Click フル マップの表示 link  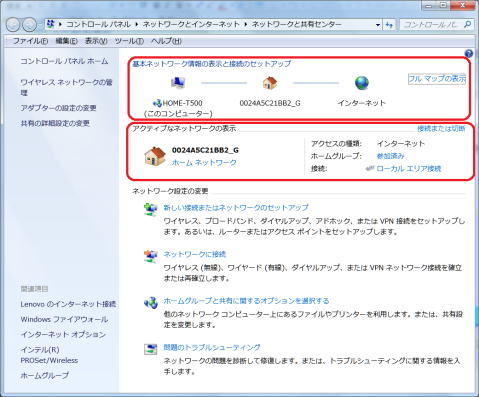(x=437, y=79)
